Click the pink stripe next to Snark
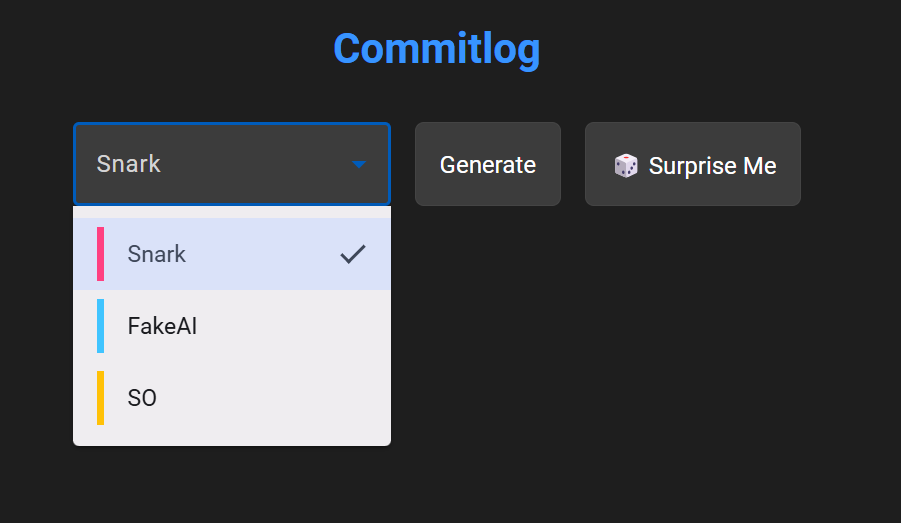901x523 pixels. [x=100, y=254]
